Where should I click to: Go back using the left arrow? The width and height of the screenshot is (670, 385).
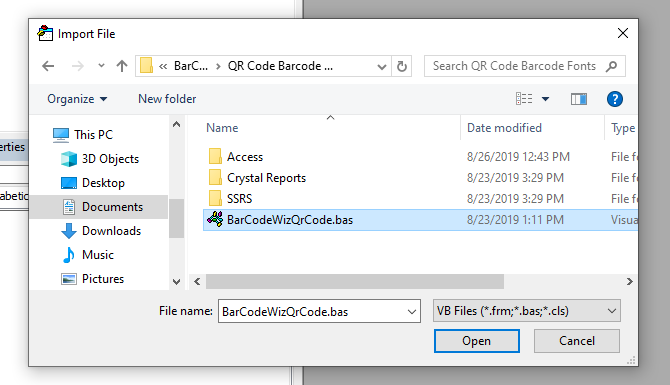click(x=48, y=66)
